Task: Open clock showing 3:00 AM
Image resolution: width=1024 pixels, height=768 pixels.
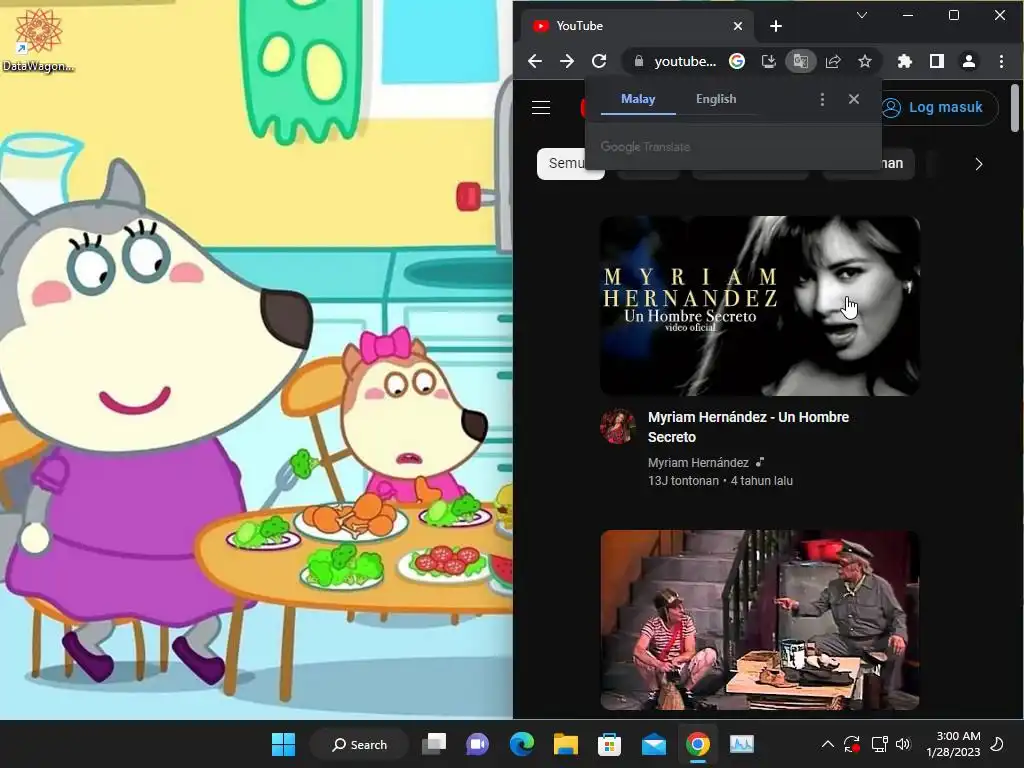Action: (953, 744)
